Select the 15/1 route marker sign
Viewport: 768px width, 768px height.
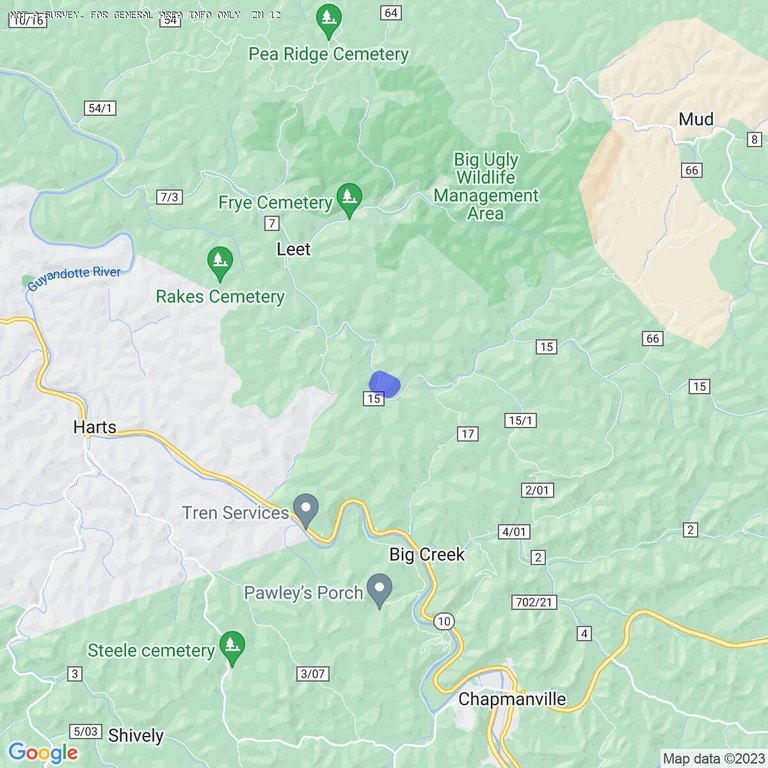pos(520,420)
